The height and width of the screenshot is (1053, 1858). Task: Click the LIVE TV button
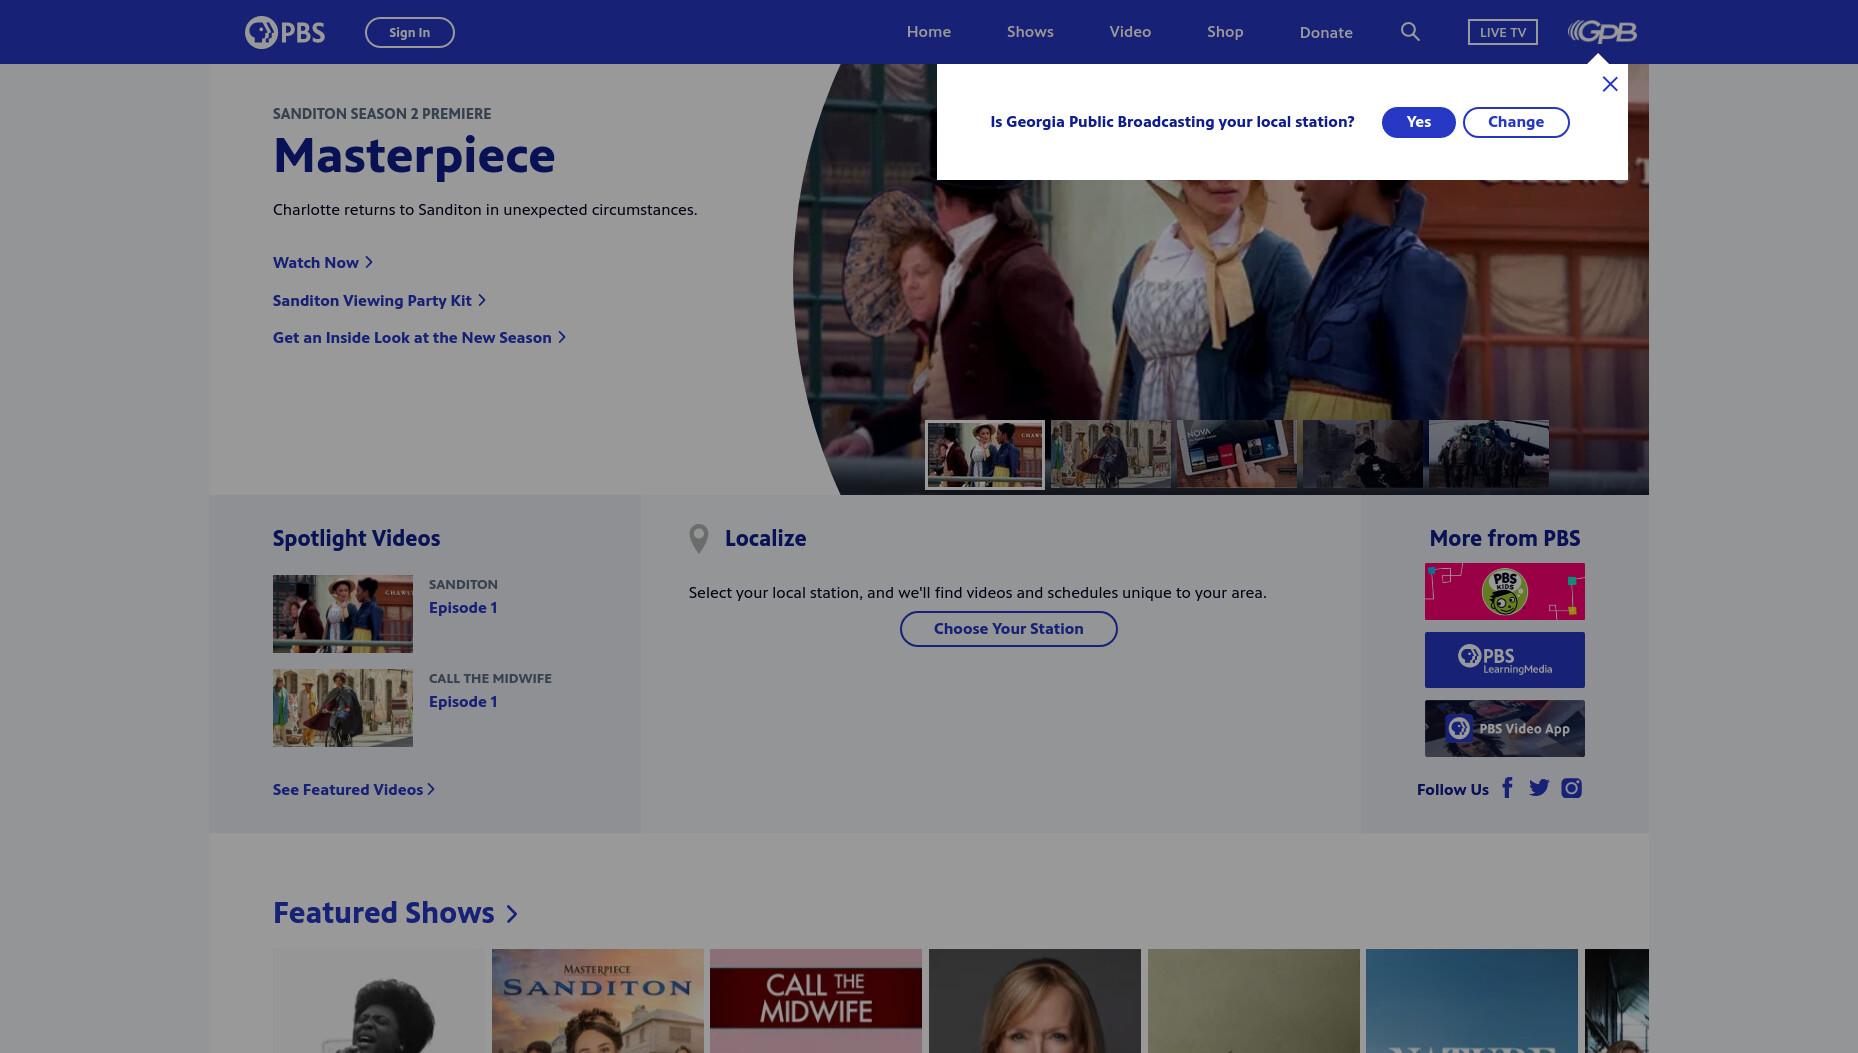point(1503,32)
